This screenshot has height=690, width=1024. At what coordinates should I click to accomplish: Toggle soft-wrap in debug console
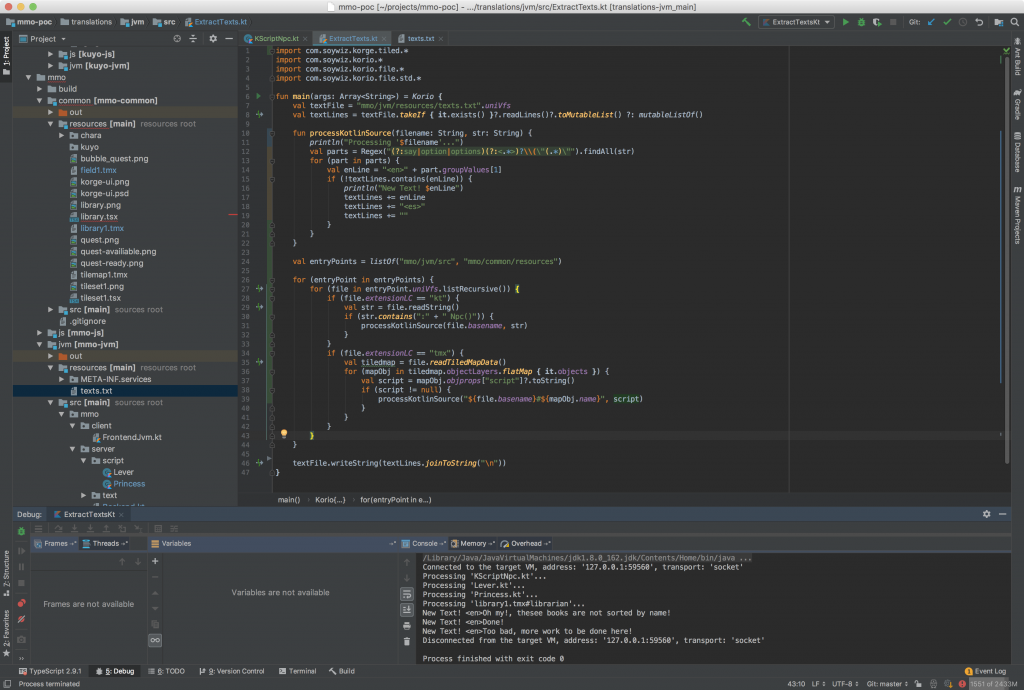click(x=407, y=594)
